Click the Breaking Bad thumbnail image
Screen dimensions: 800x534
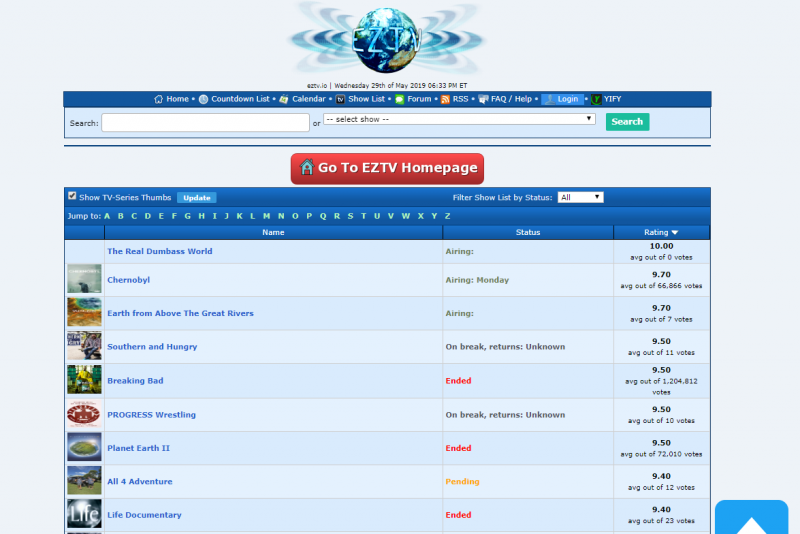tap(84, 379)
